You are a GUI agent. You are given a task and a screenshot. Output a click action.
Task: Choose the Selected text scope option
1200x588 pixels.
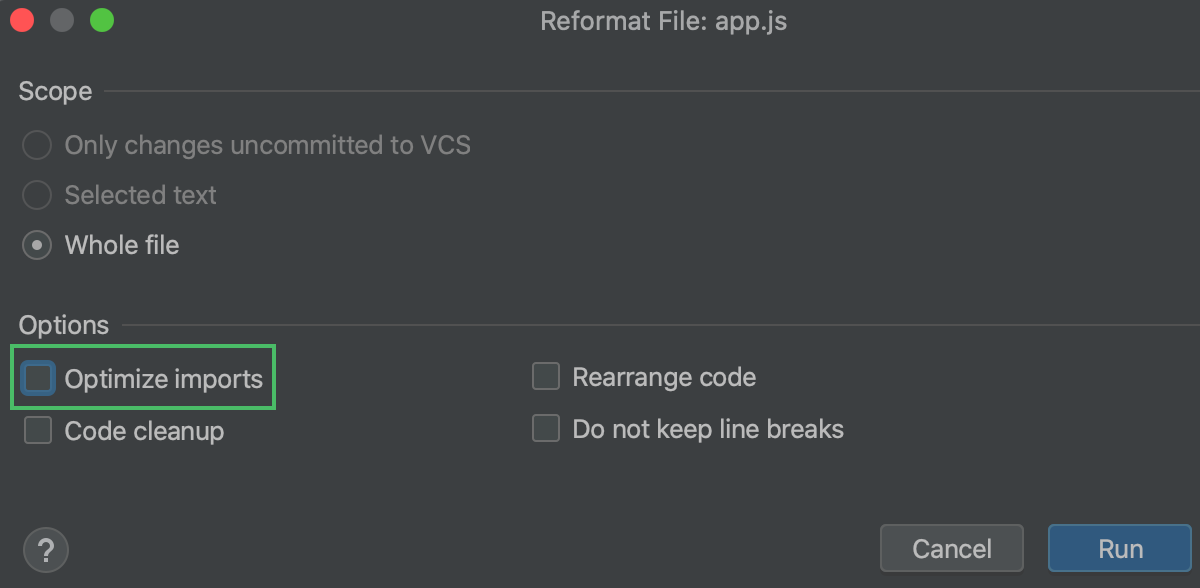pyautogui.click(x=36, y=195)
